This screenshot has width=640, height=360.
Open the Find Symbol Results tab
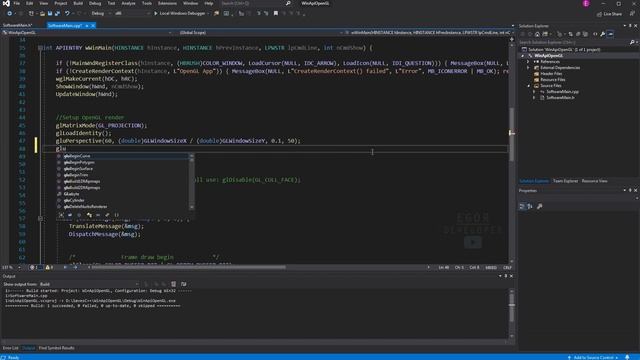pos(56,348)
